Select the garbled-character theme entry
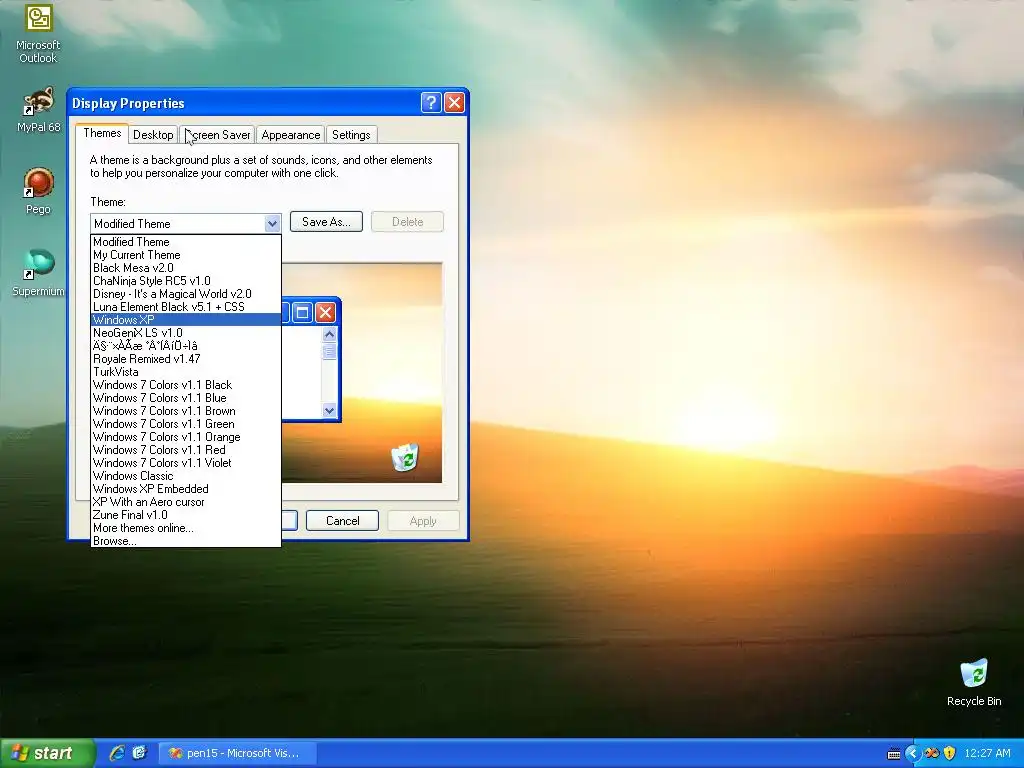Image resolution: width=1024 pixels, height=768 pixels. [x=186, y=345]
